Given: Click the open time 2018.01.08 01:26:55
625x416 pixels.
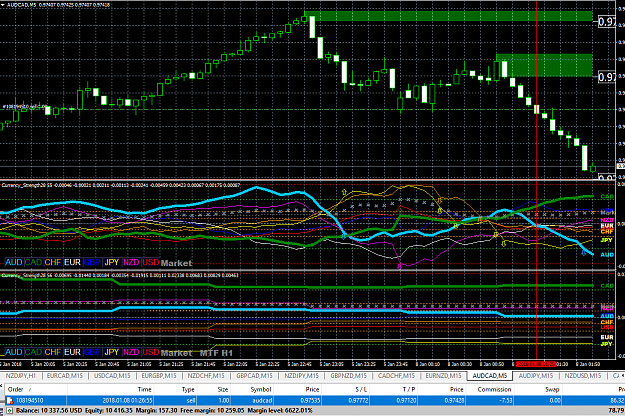Looking at the screenshot, I should 127,400.
